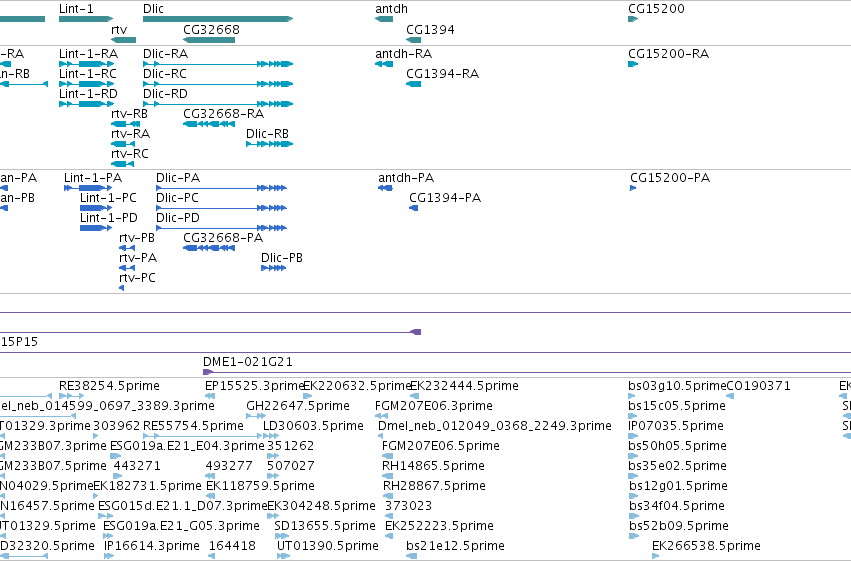Click the Lint-1-PA protein label
The image size is (851, 561).
[x=93, y=178]
